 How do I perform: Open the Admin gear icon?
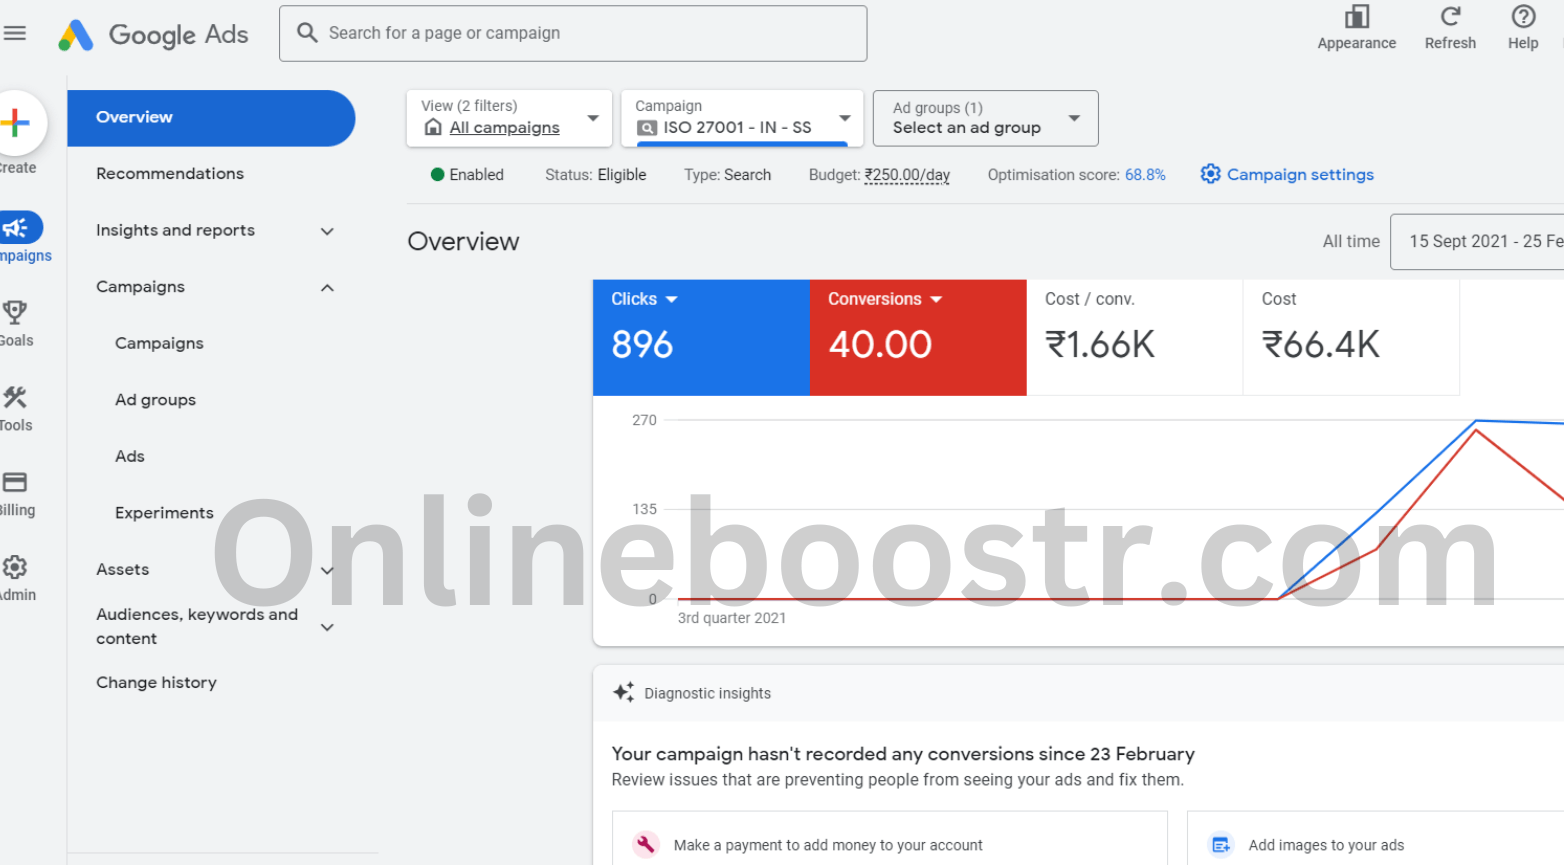click(x=16, y=567)
